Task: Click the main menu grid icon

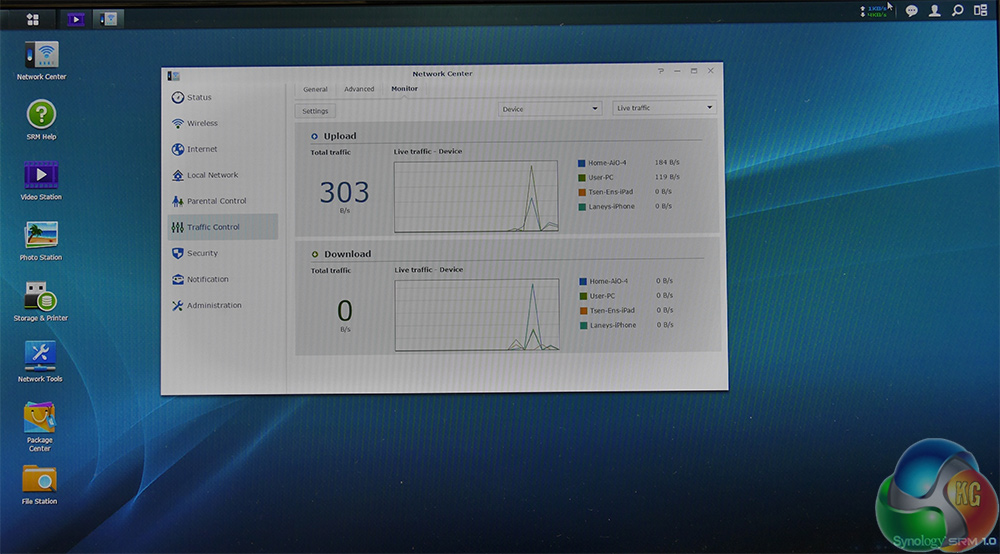Action: [33, 19]
